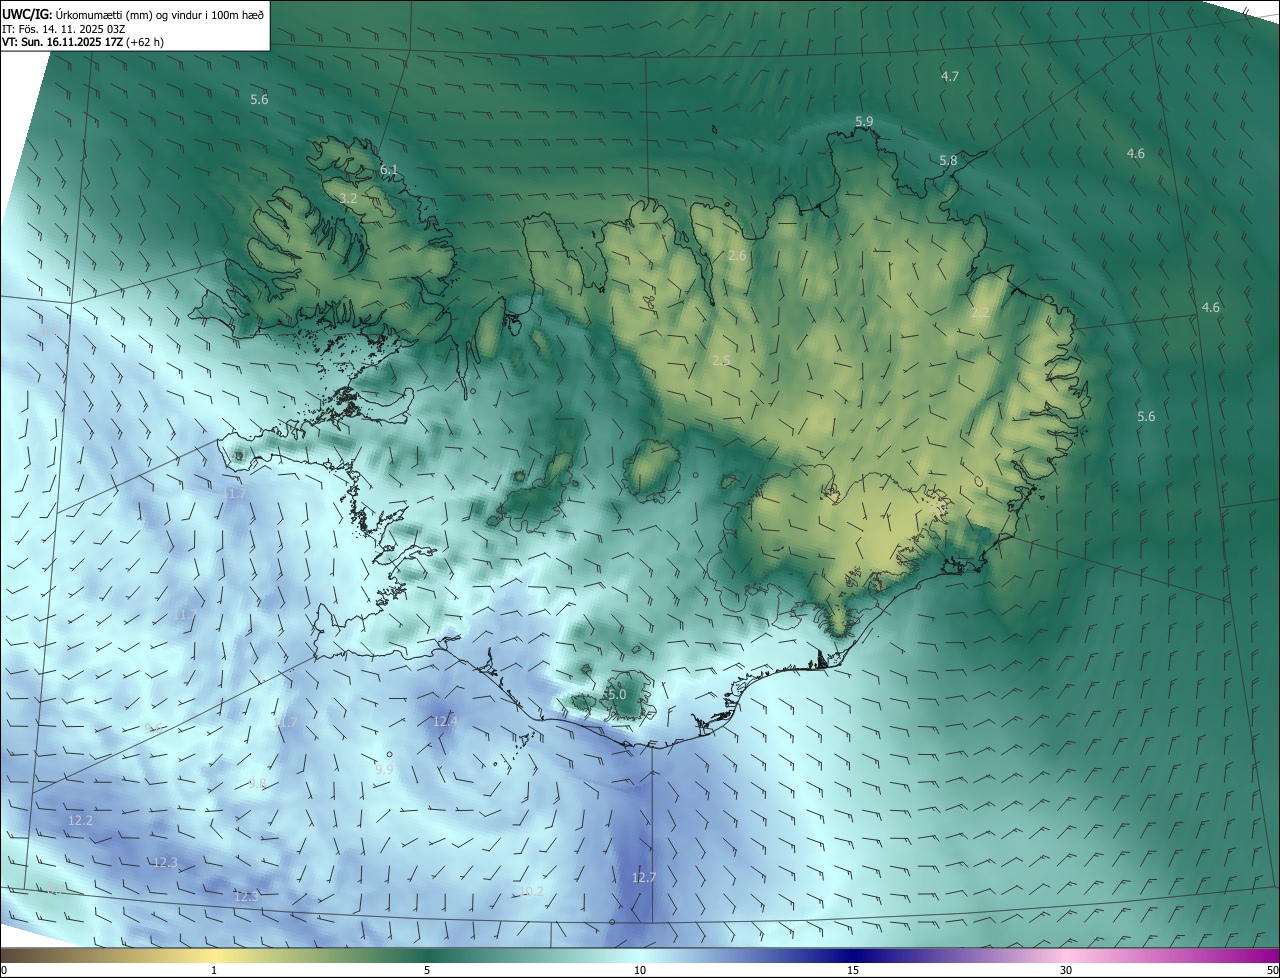Viewport: 1280px width, 978px height.
Task: Select the 9.8 value label
Action: (x=257, y=784)
